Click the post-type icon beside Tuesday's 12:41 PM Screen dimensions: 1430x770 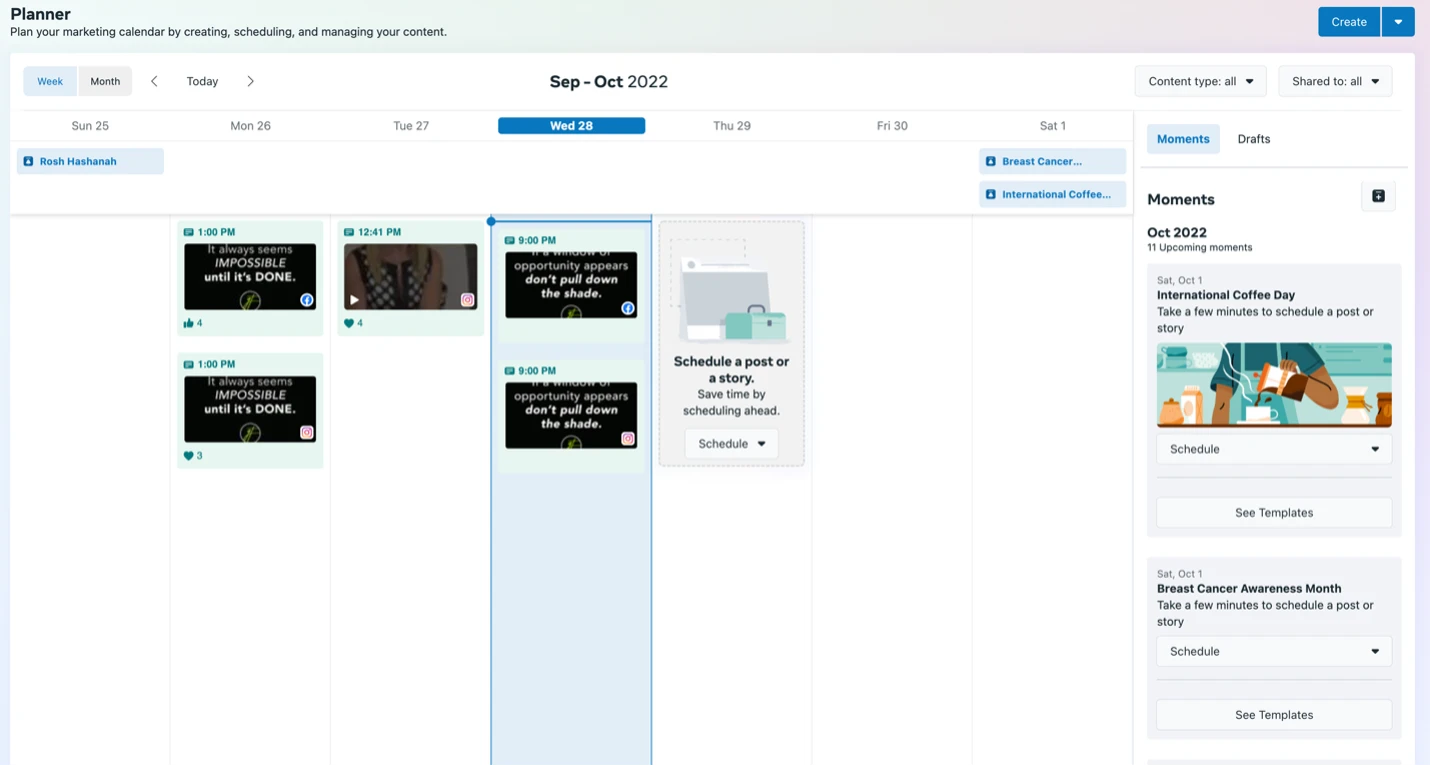click(x=349, y=232)
